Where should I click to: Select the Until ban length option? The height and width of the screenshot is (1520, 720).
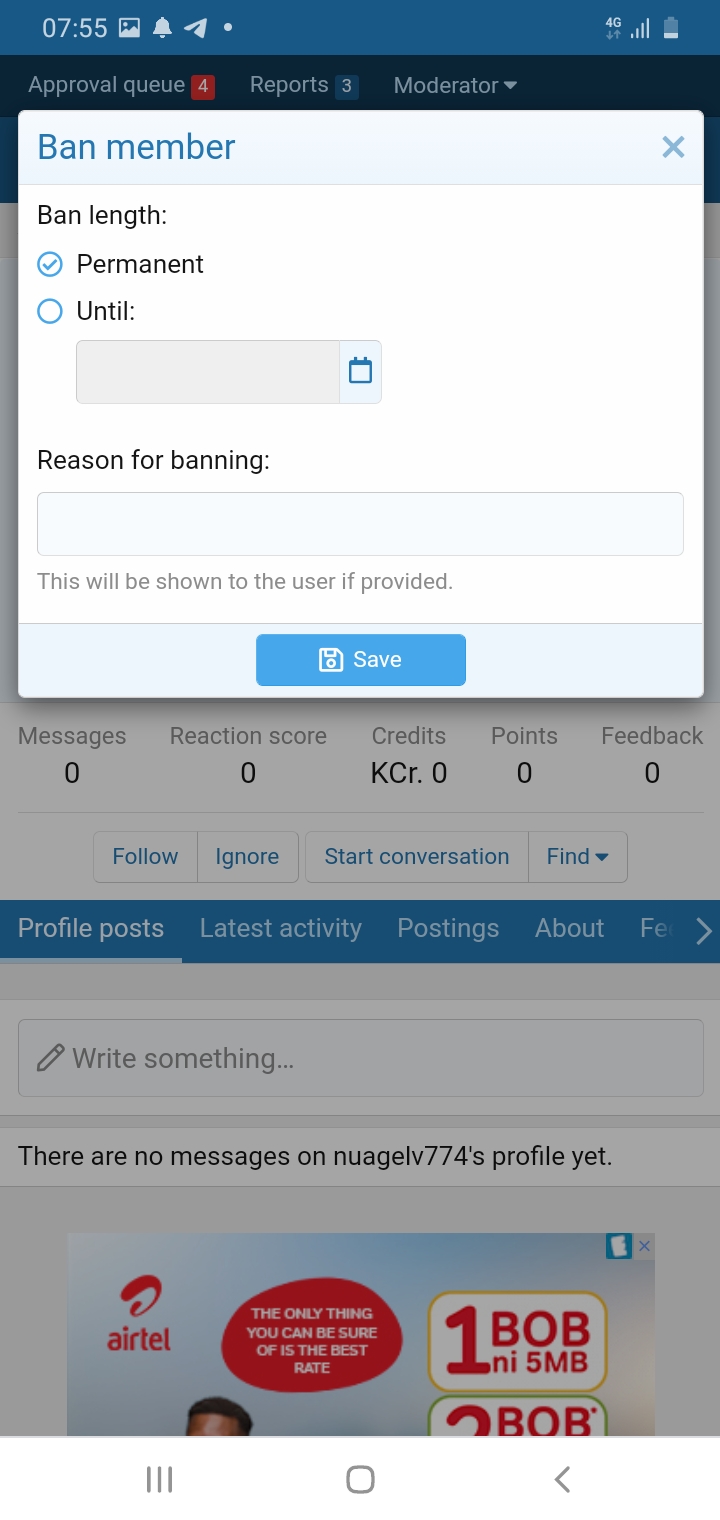50,311
